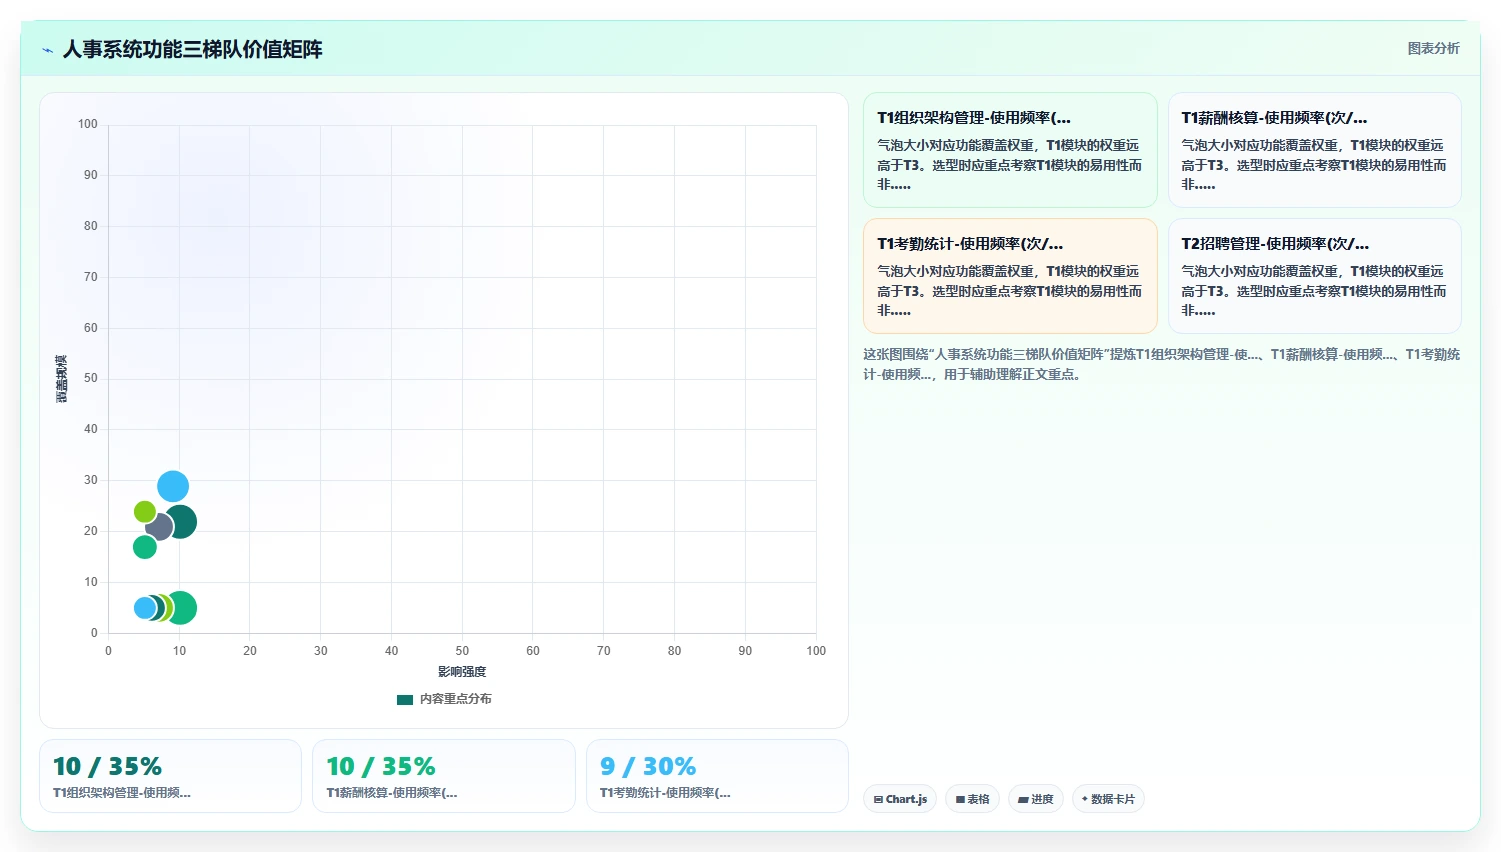Image resolution: width=1501 pixels, height=852 pixels.
Task: Toggle the 内容重点分布 legend item
Action: [x=444, y=699]
